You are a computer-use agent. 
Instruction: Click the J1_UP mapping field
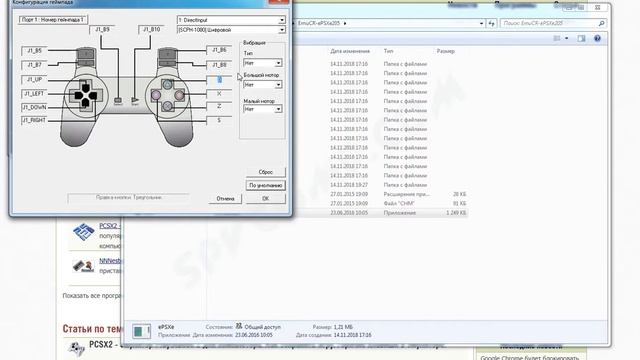click(x=34, y=80)
